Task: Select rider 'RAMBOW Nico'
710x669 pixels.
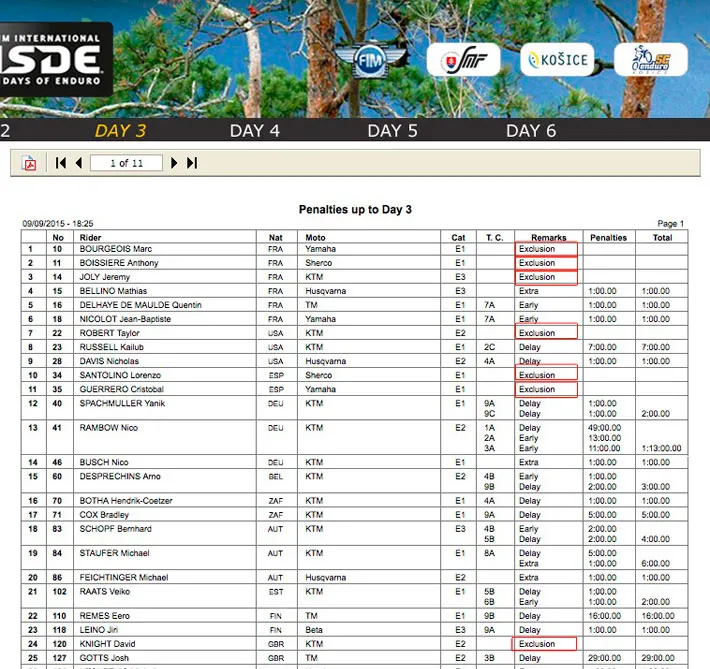Action: (109, 428)
